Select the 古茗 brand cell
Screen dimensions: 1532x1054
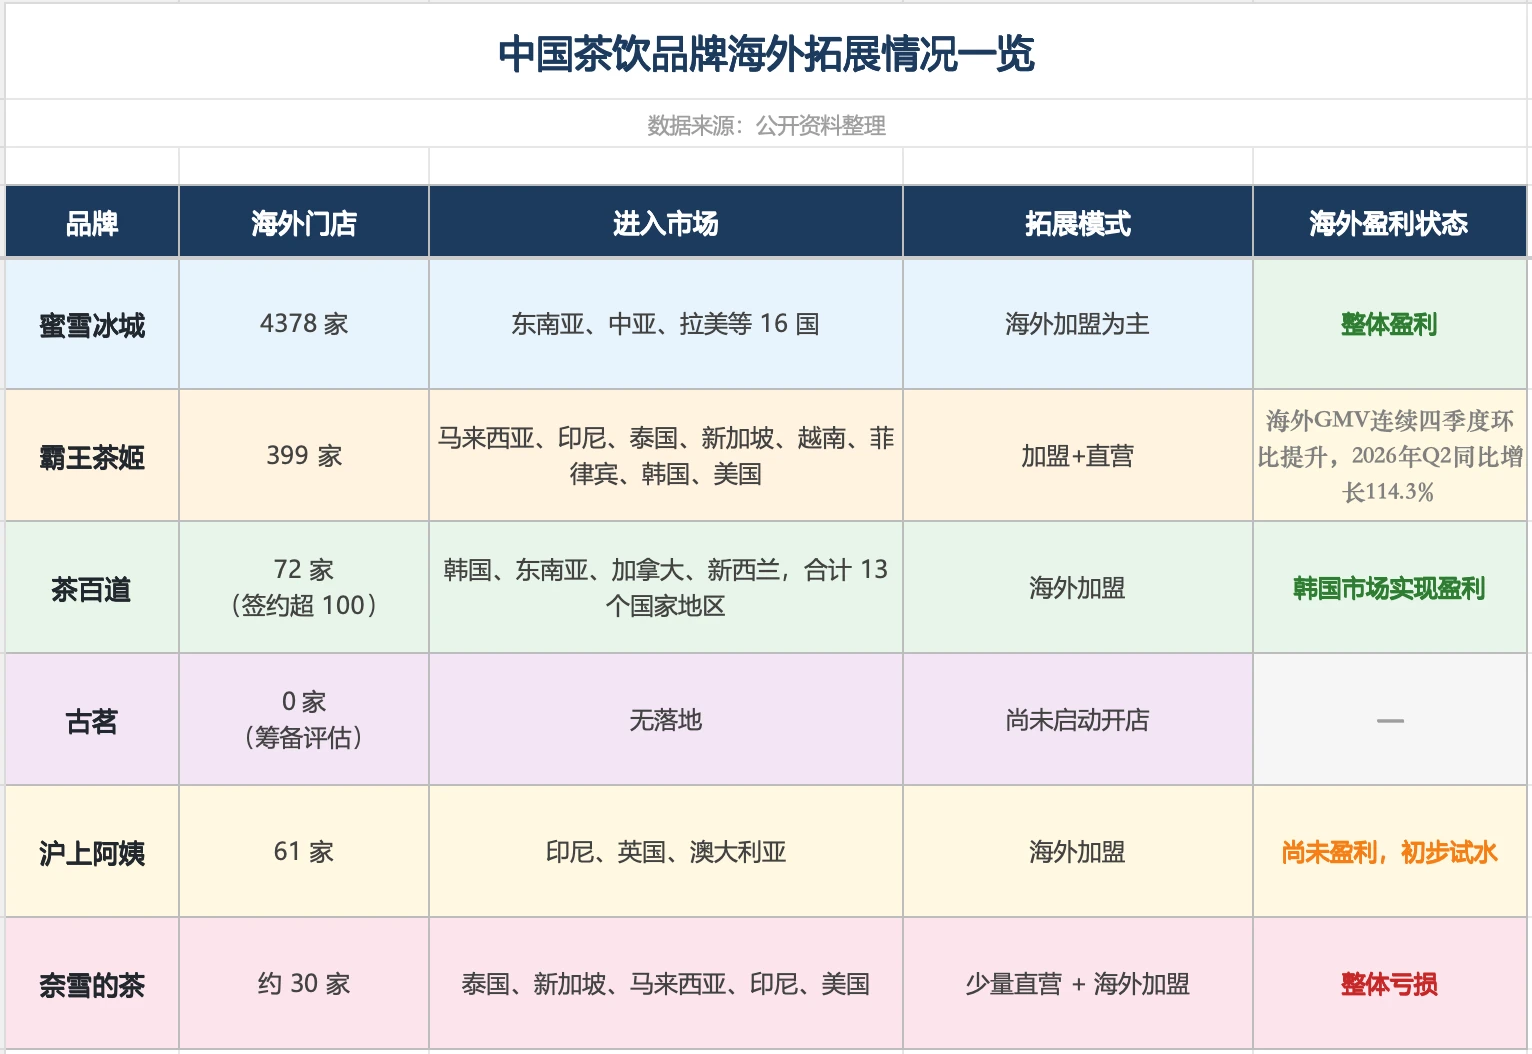pyautogui.click(x=92, y=720)
